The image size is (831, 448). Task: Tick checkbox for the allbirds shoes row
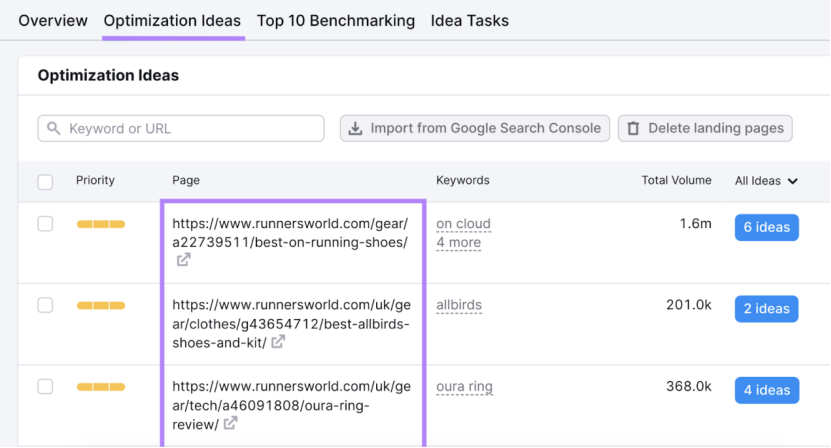click(45, 305)
